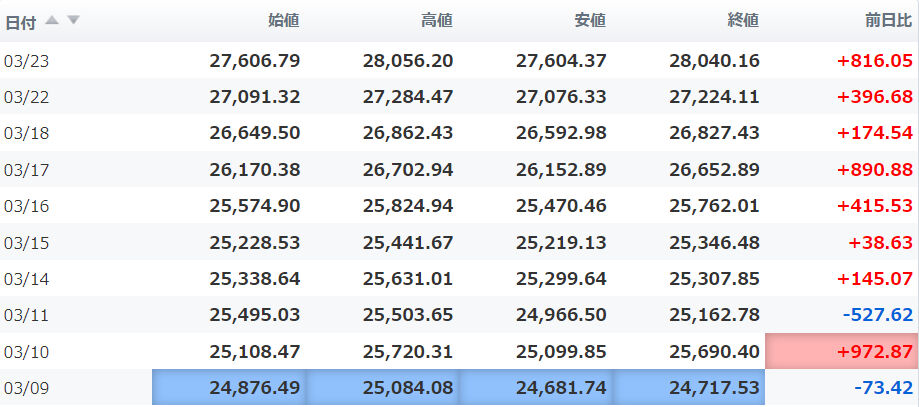Image resolution: width=919 pixels, height=407 pixels.
Task: Select the 高値 column header
Action: pyautogui.click(x=437, y=21)
